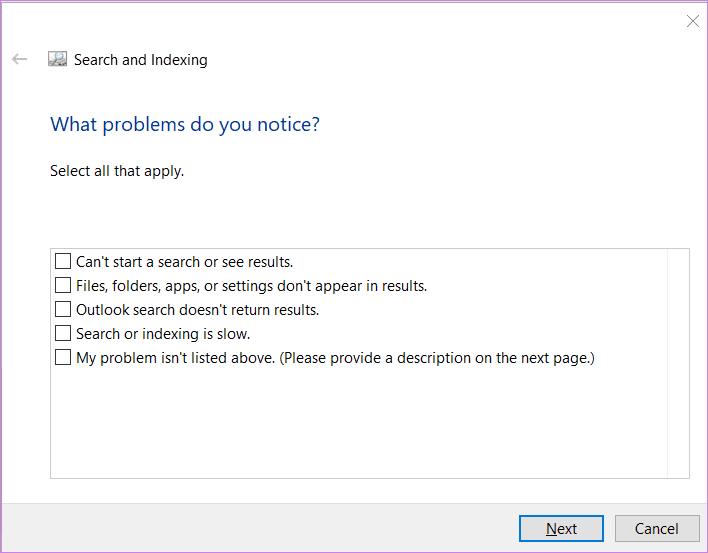708x553 pixels.
Task: Click the back arrow icon
Action: [x=19, y=59]
